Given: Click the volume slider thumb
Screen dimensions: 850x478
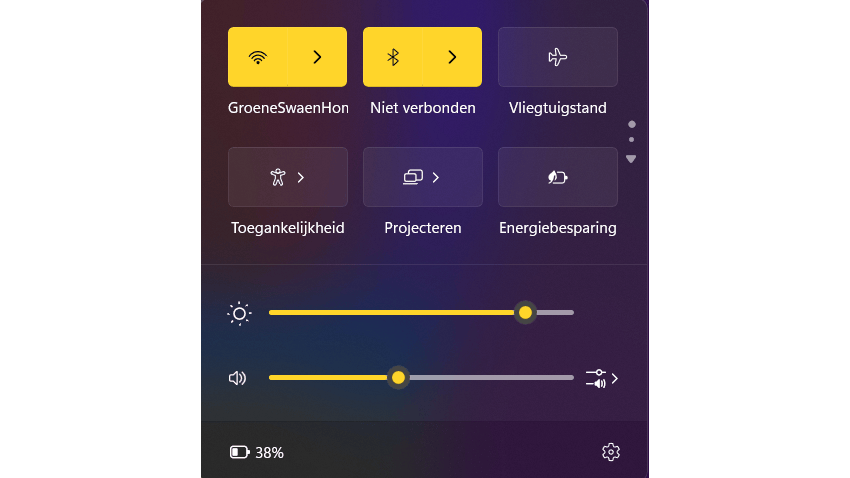Looking at the screenshot, I should pos(398,378).
